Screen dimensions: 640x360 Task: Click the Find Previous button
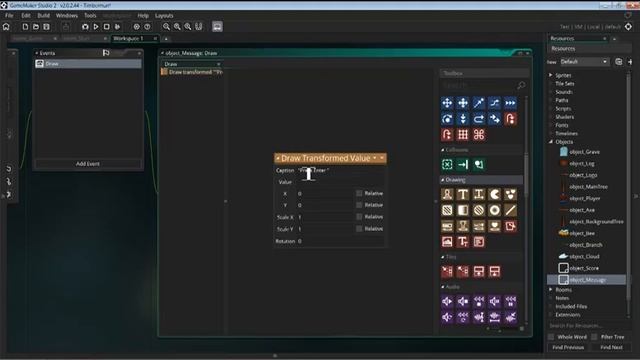click(568, 347)
